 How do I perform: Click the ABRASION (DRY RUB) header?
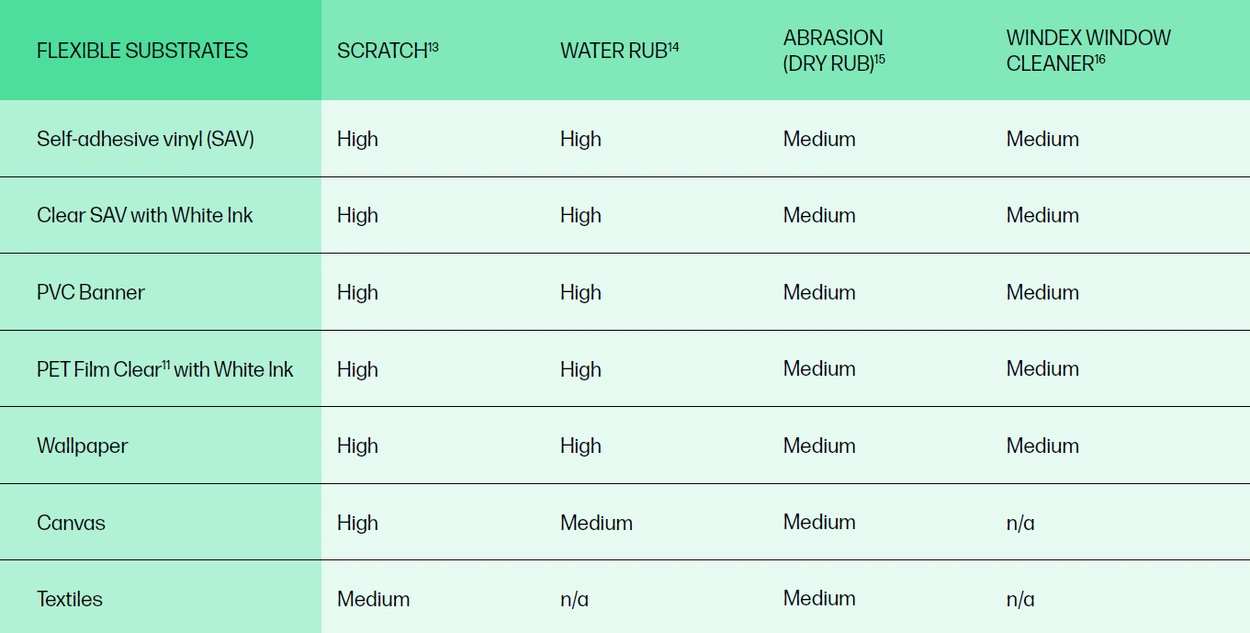click(x=833, y=51)
